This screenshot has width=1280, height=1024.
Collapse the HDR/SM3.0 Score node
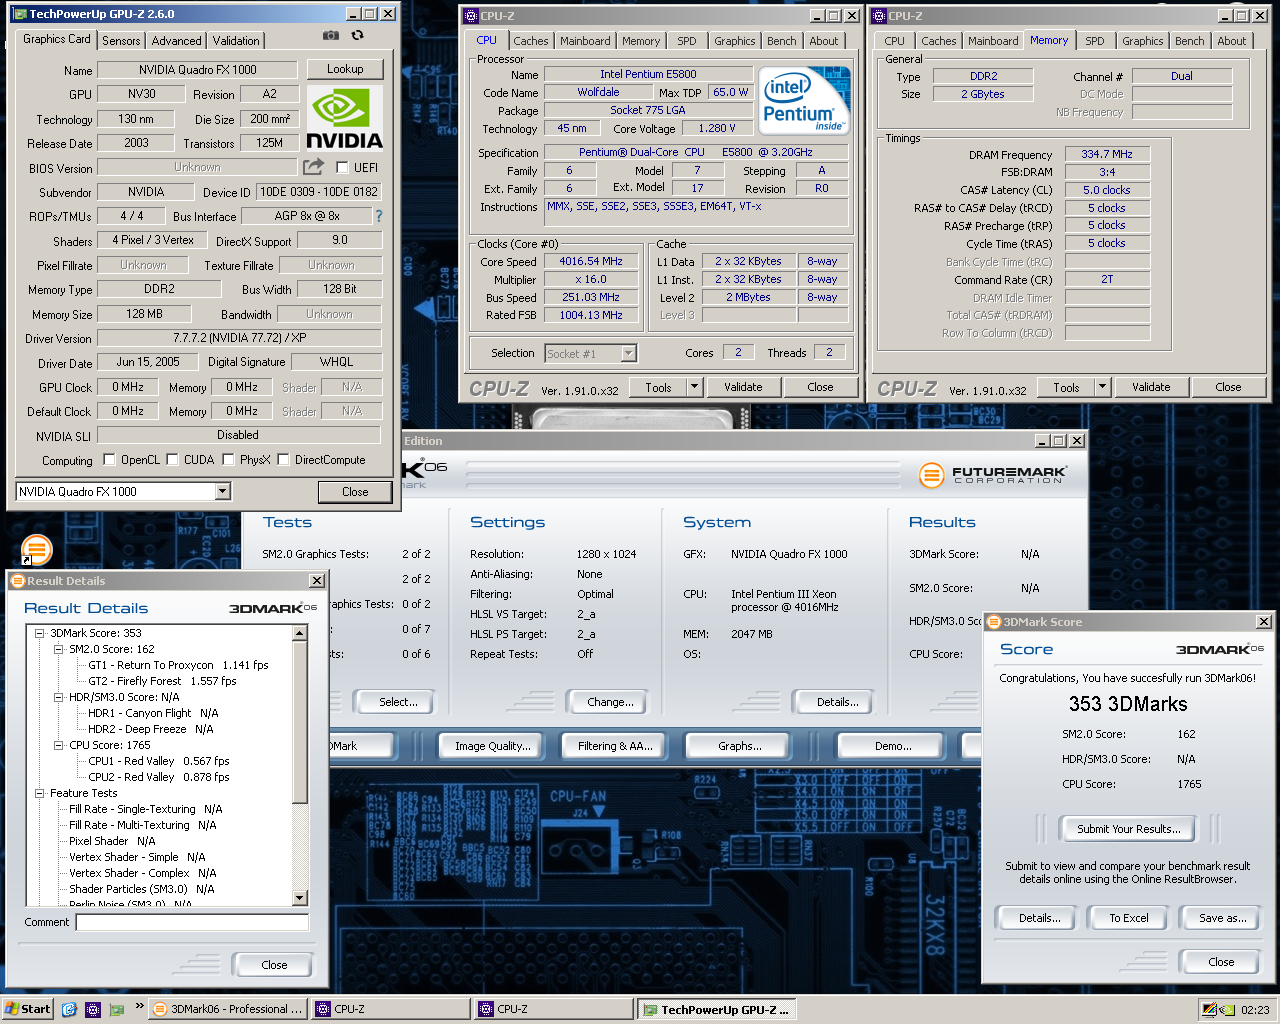59,697
